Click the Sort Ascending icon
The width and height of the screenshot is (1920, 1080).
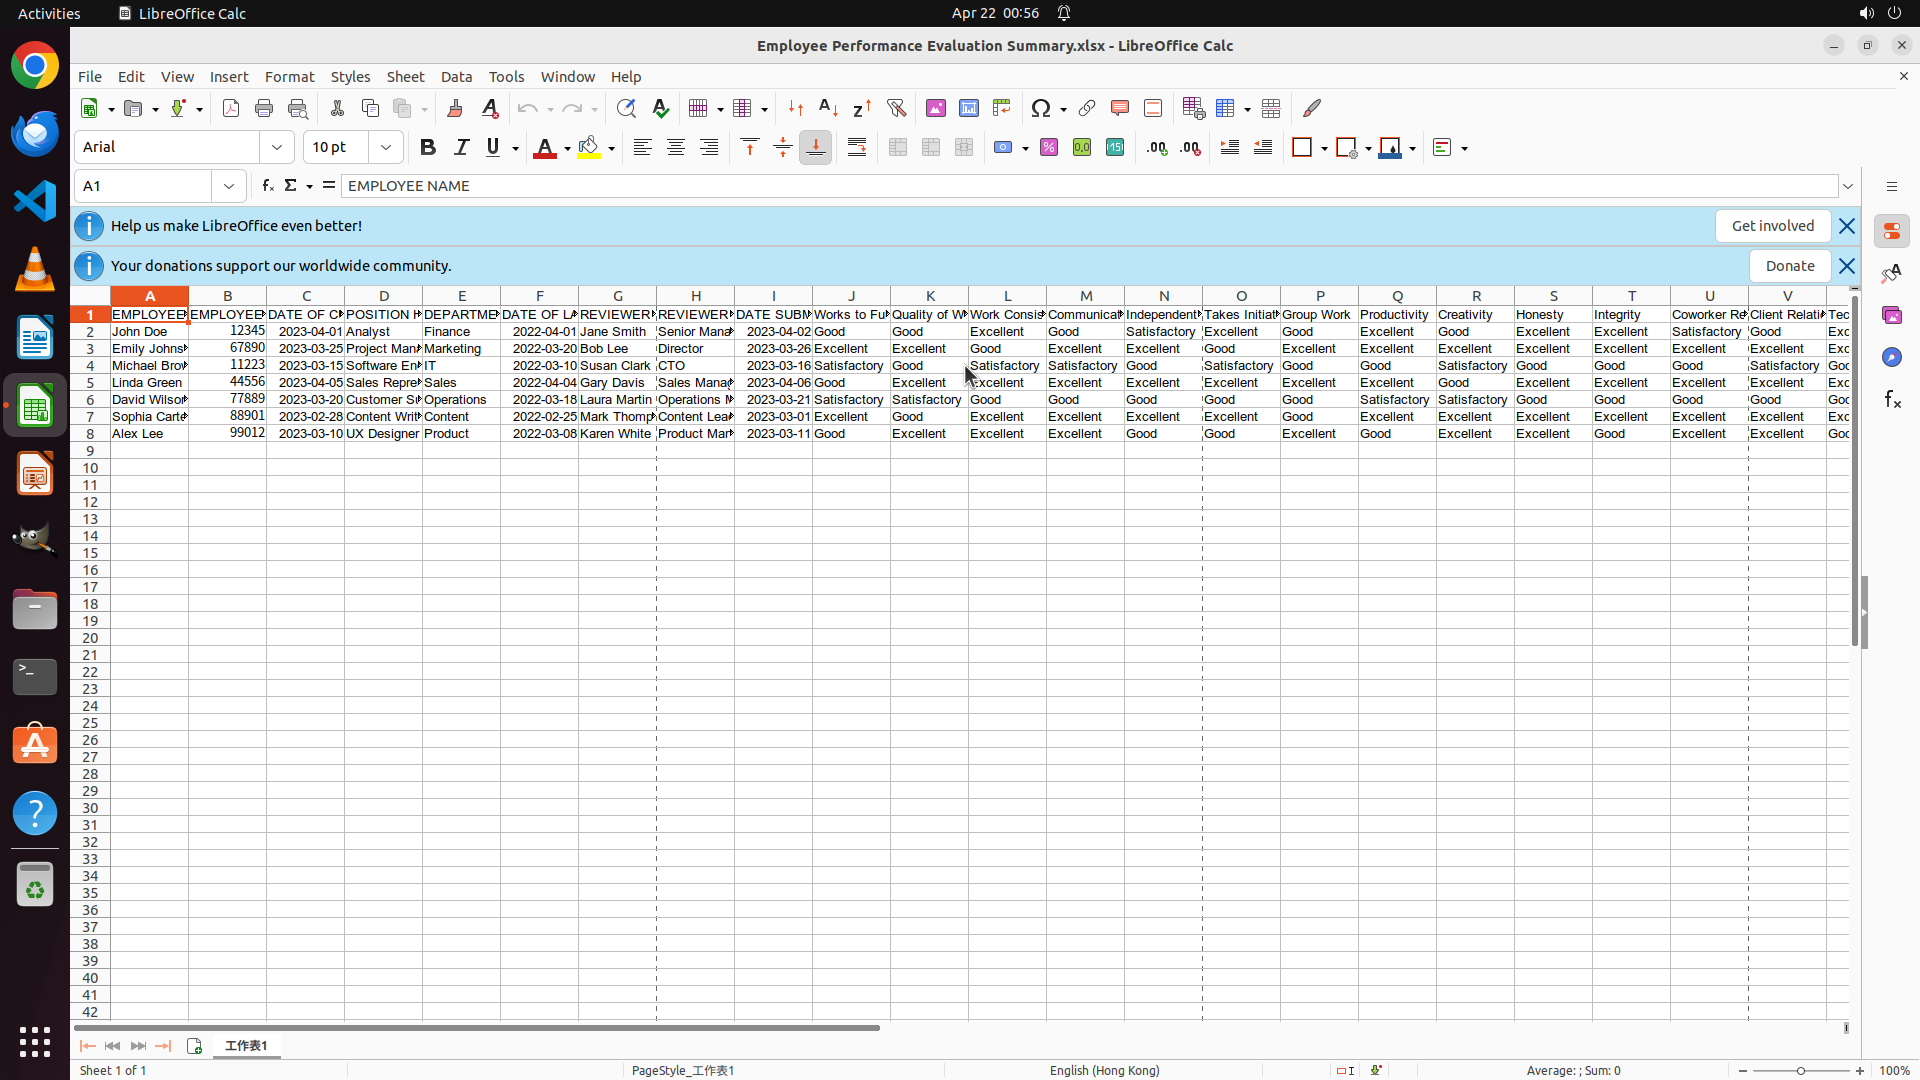[x=828, y=108]
